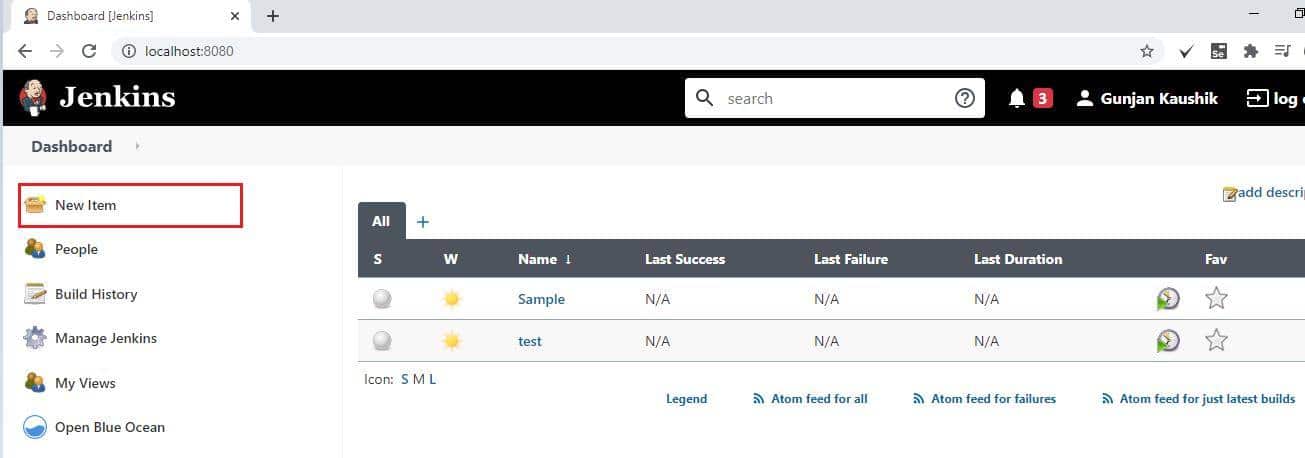The width and height of the screenshot is (1305, 458).
Task: Bookmark this page with the star icon
Action: pyautogui.click(x=1147, y=50)
